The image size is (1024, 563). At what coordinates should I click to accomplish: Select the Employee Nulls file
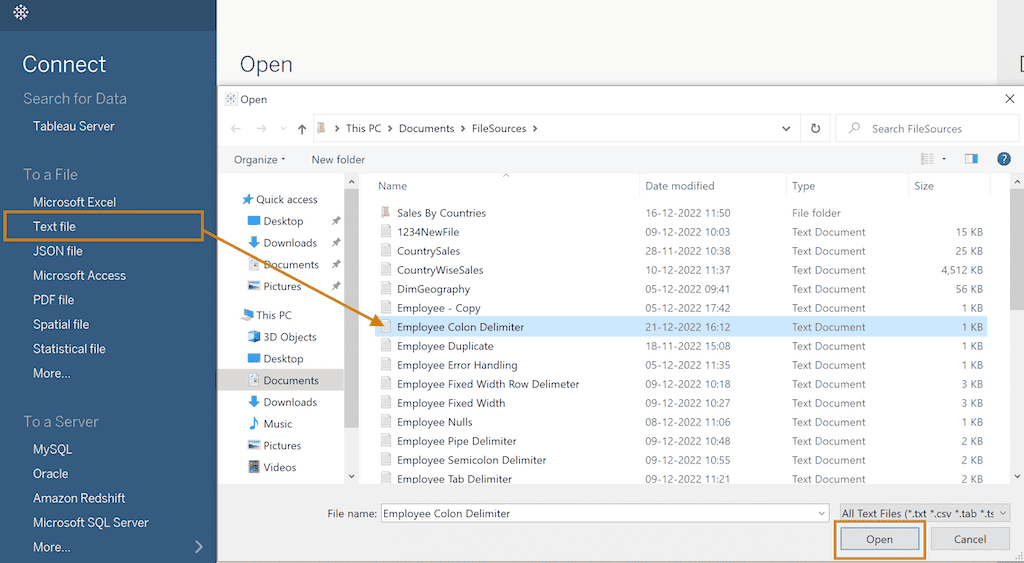click(x=434, y=422)
